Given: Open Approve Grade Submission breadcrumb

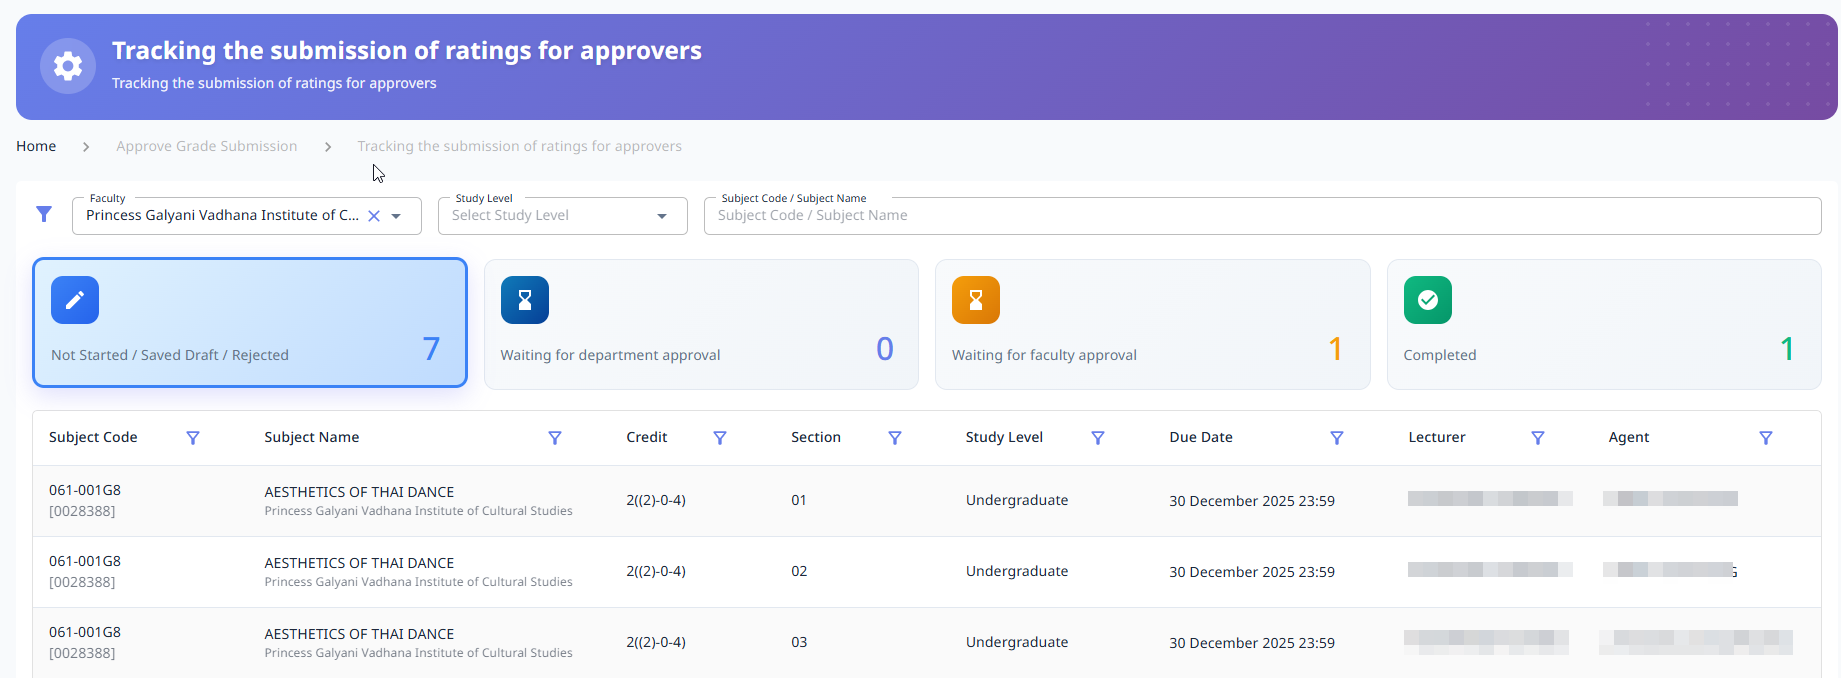Looking at the screenshot, I should tap(207, 146).
